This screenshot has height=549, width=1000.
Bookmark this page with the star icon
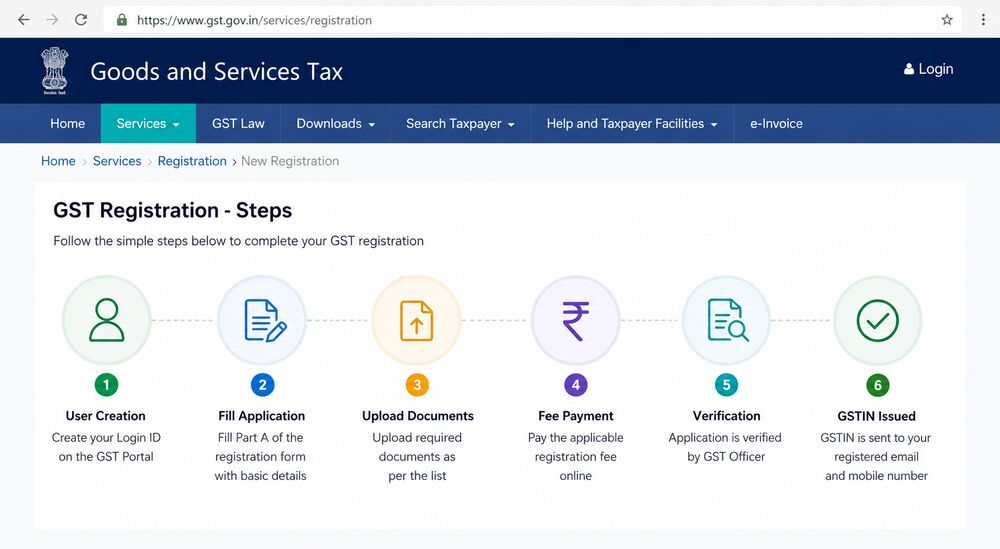click(x=947, y=20)
